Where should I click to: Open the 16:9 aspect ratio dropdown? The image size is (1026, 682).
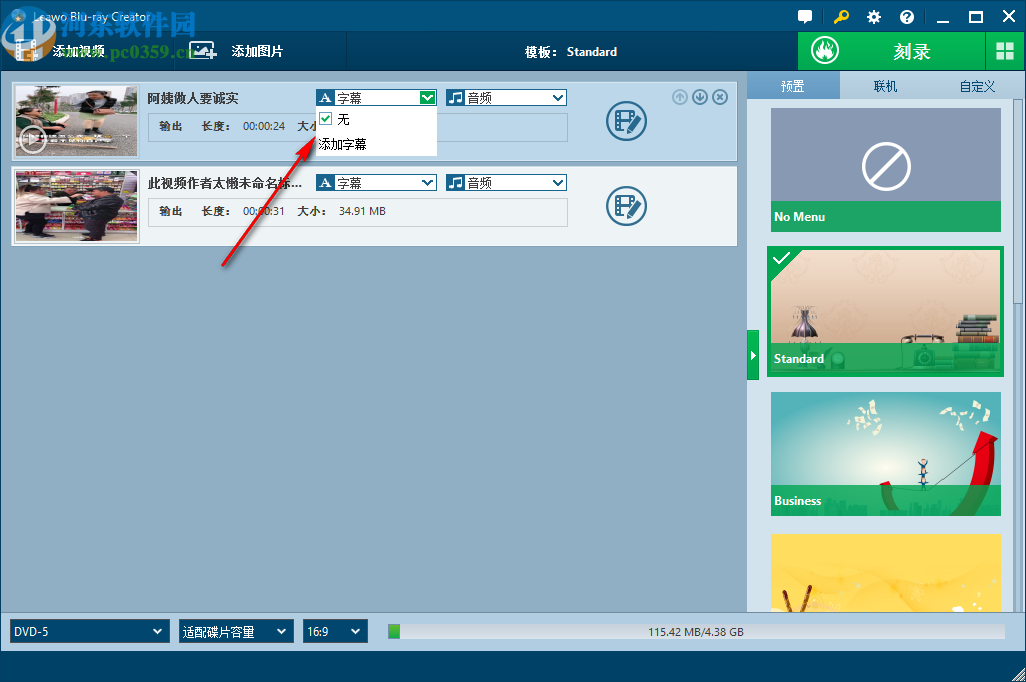point(335,631)
